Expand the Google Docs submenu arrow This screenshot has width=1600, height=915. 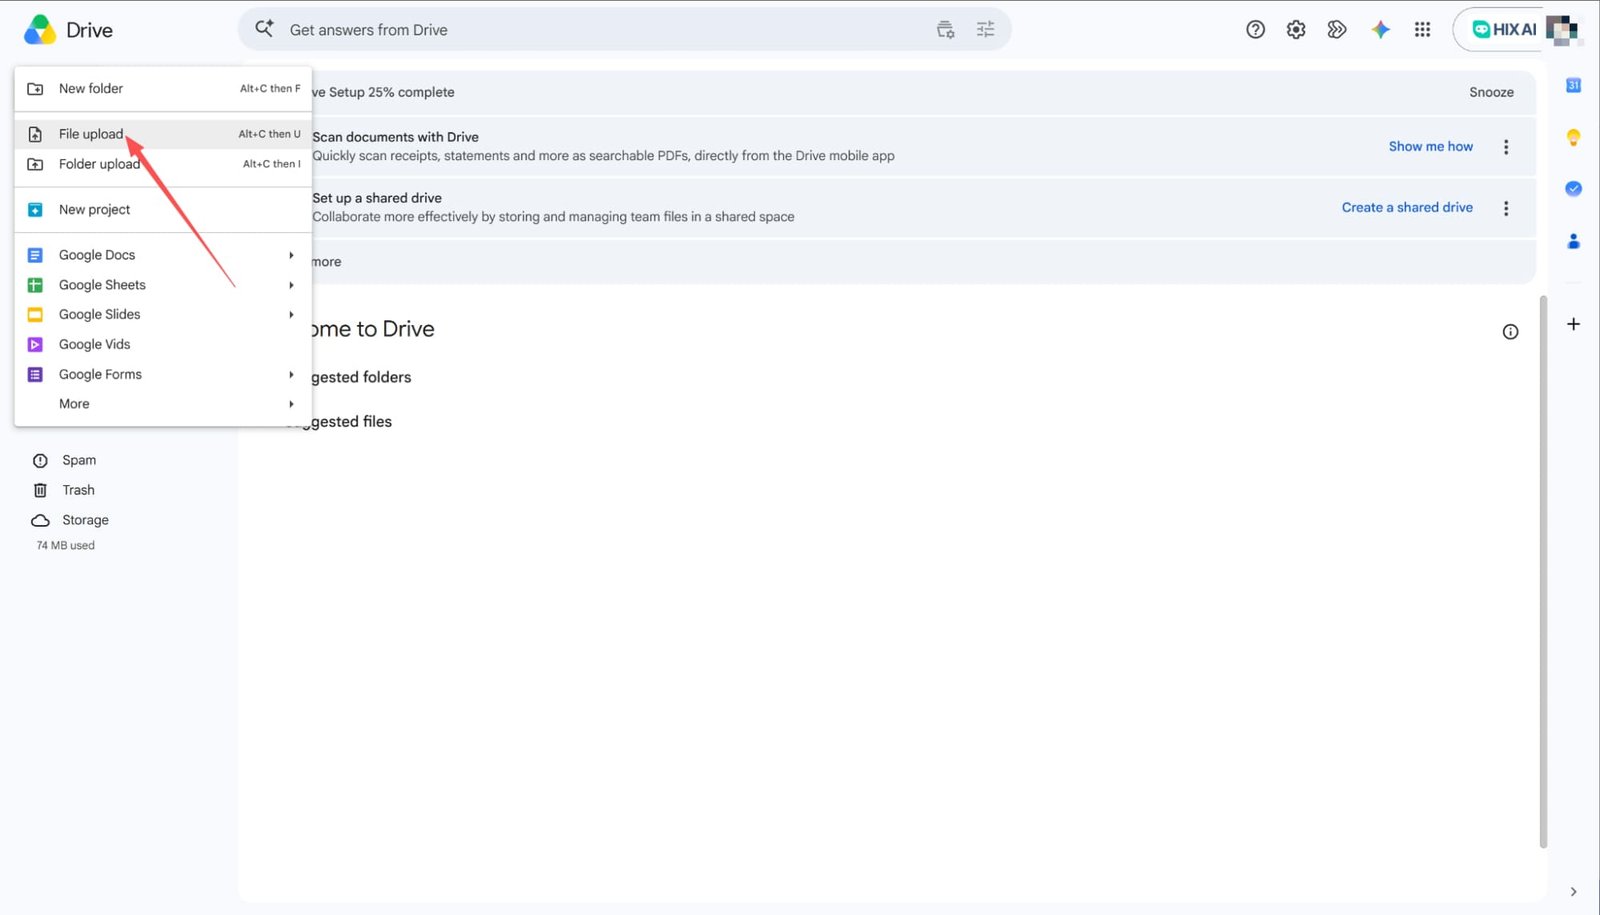click(x=291, y=255)
